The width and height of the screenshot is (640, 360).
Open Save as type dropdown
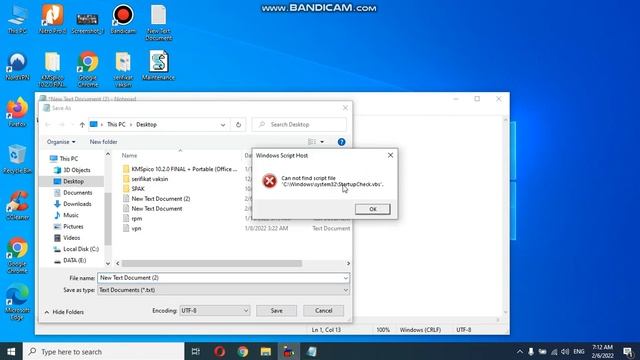click(223, 290)
